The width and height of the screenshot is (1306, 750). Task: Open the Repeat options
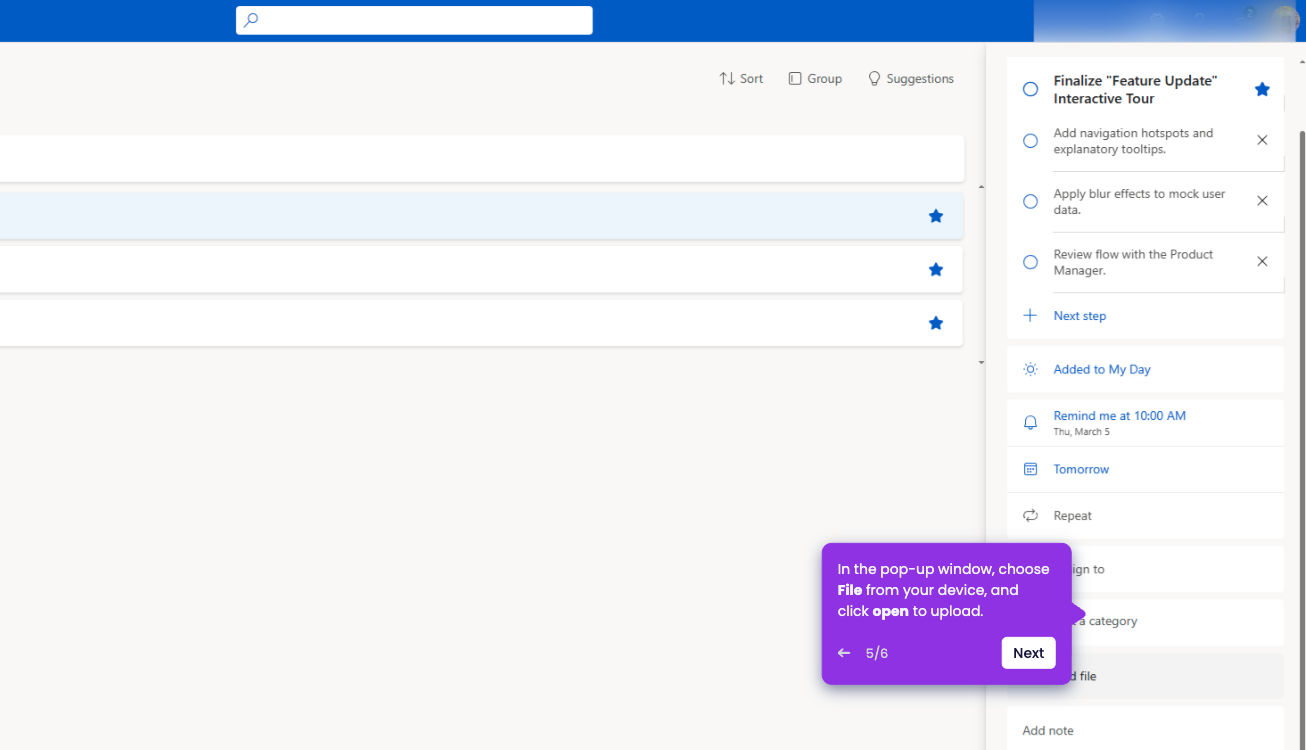(1145, 516)
